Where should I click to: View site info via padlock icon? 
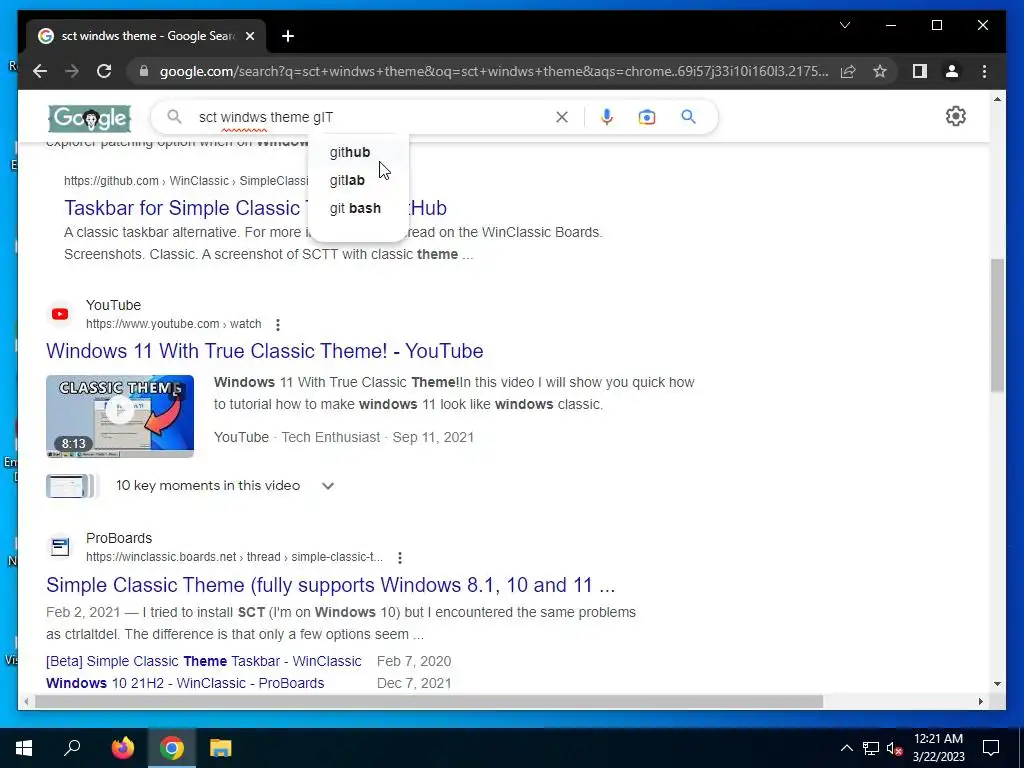[x=144, y=71]
